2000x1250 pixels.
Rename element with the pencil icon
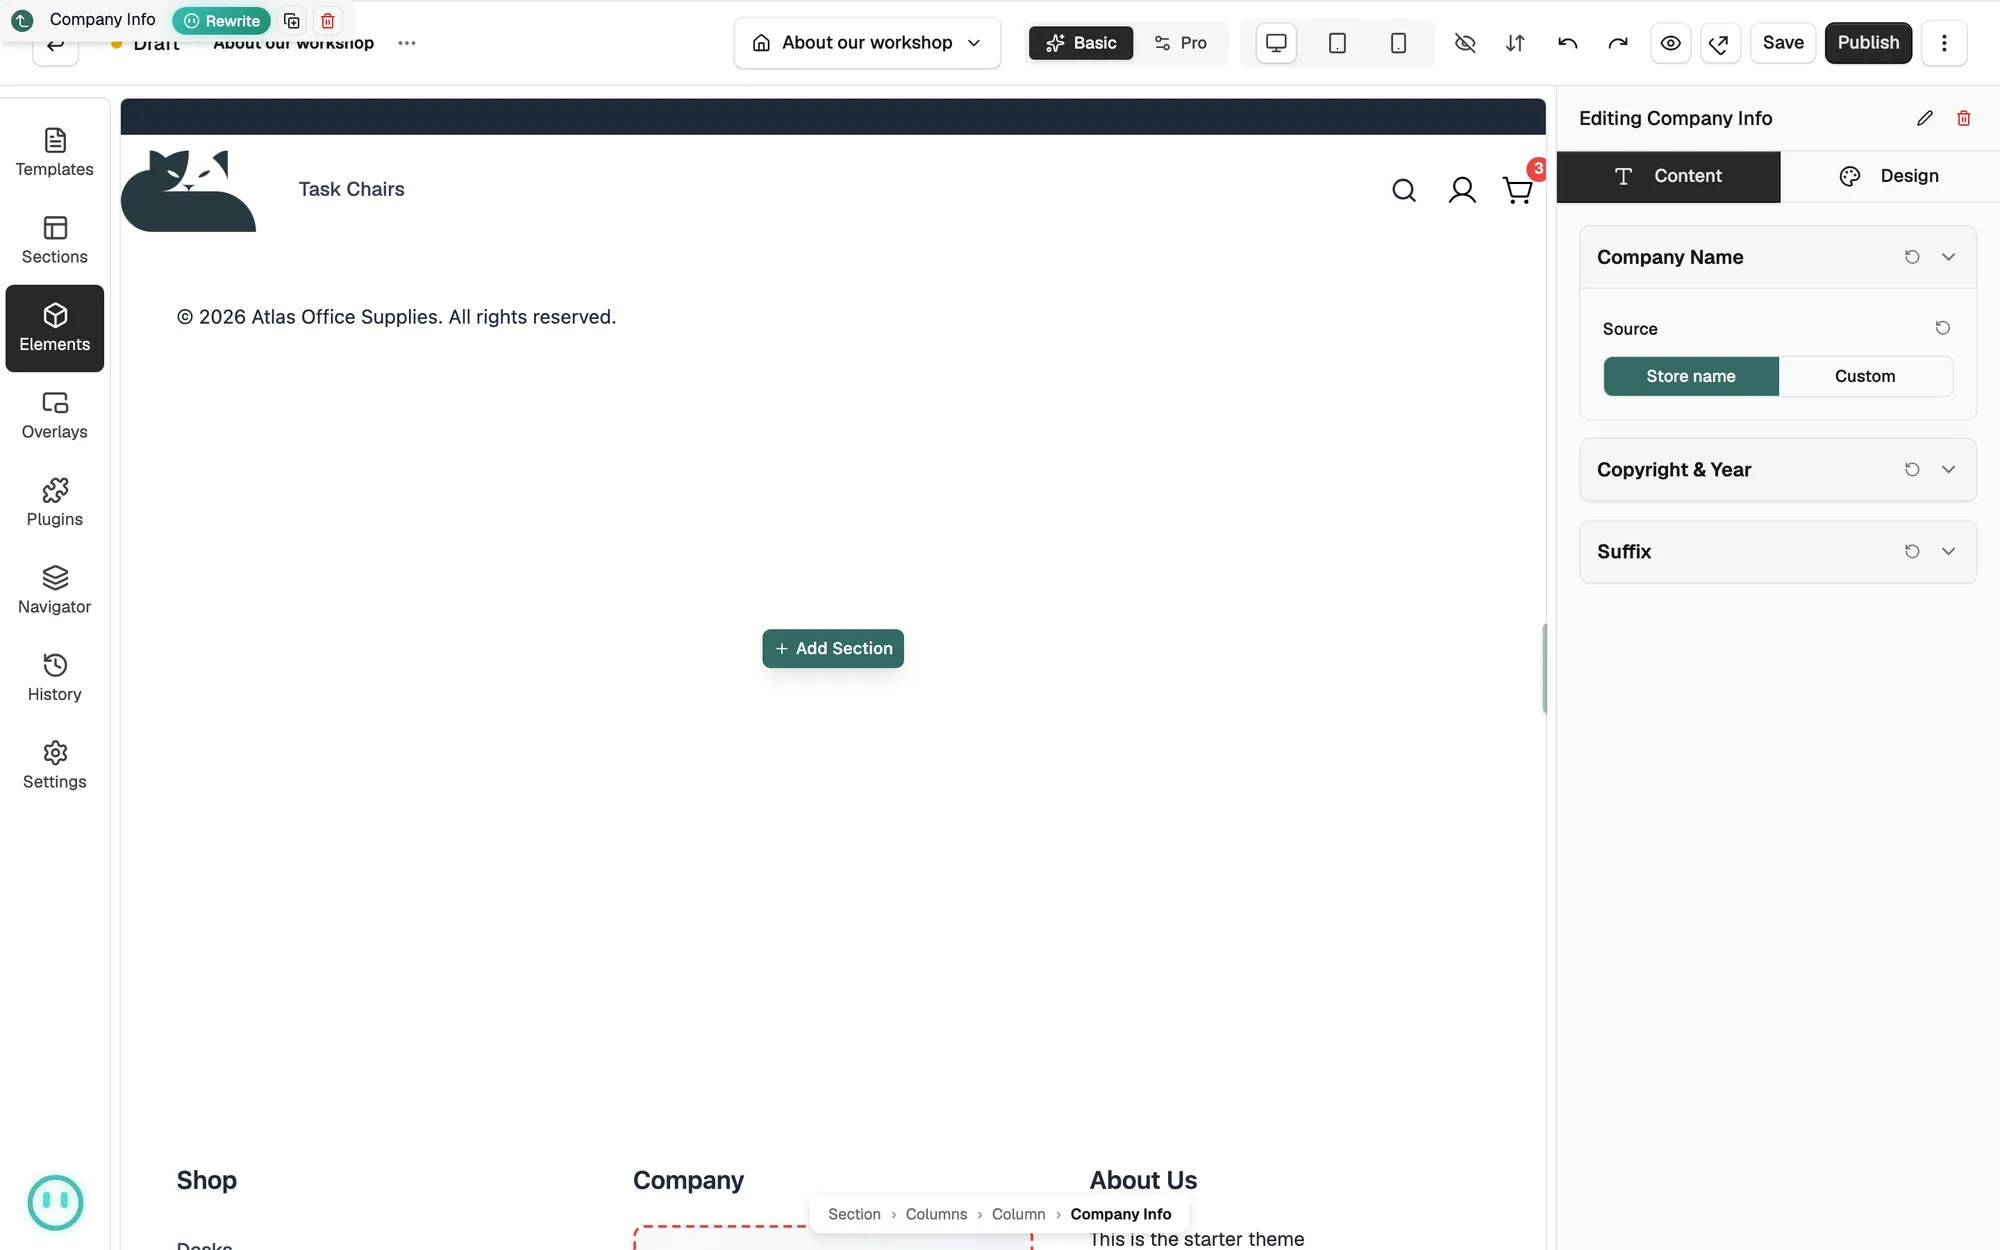tap(1925, 118)
